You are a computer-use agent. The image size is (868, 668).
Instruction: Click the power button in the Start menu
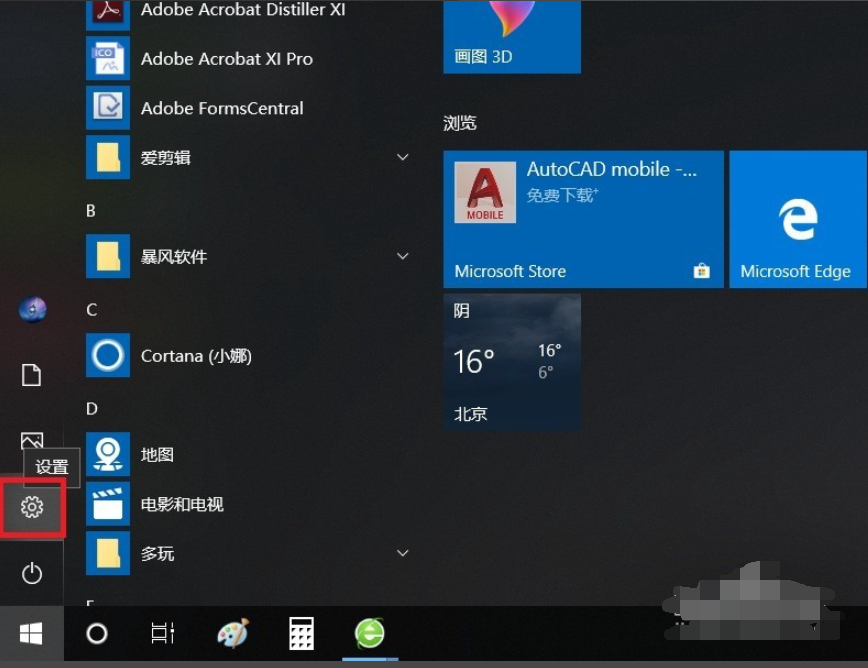pos(32,574)
